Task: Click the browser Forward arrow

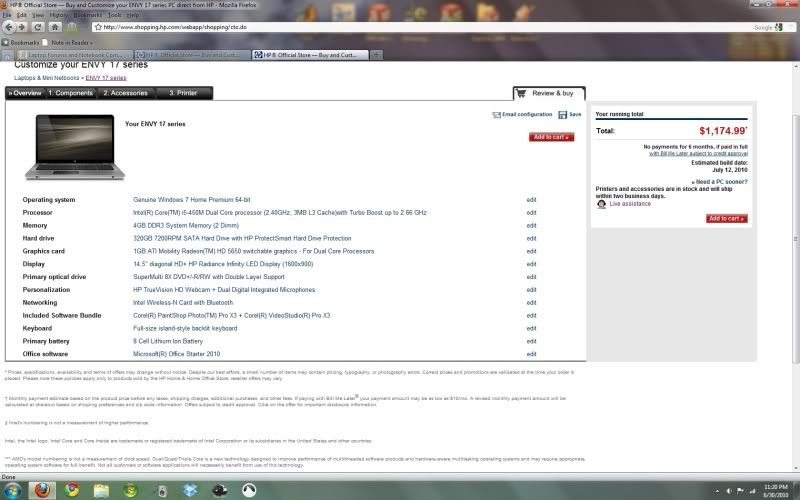Action: (22, 27)
